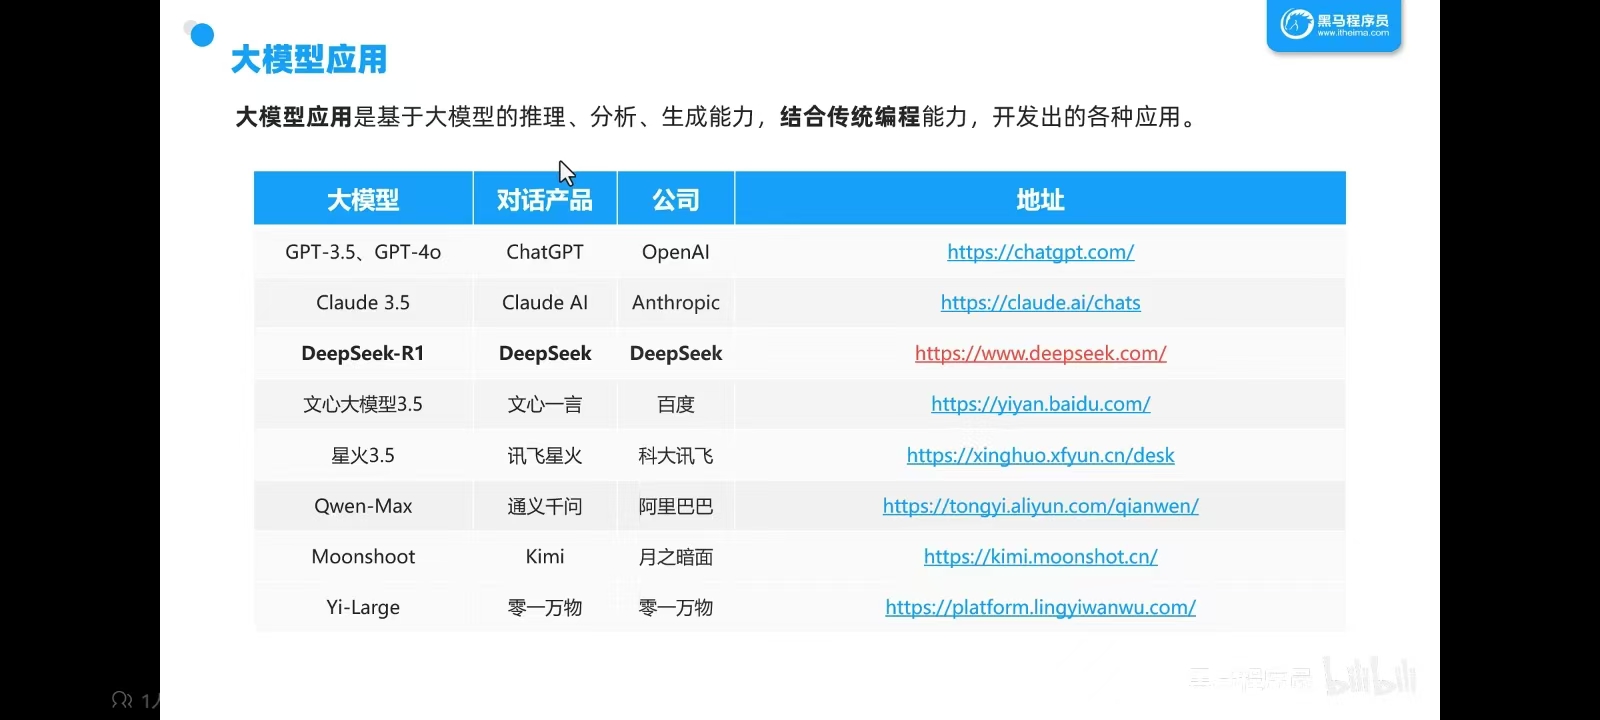Click the '文心大模型3.5' cell

click(x=363, y=404)
